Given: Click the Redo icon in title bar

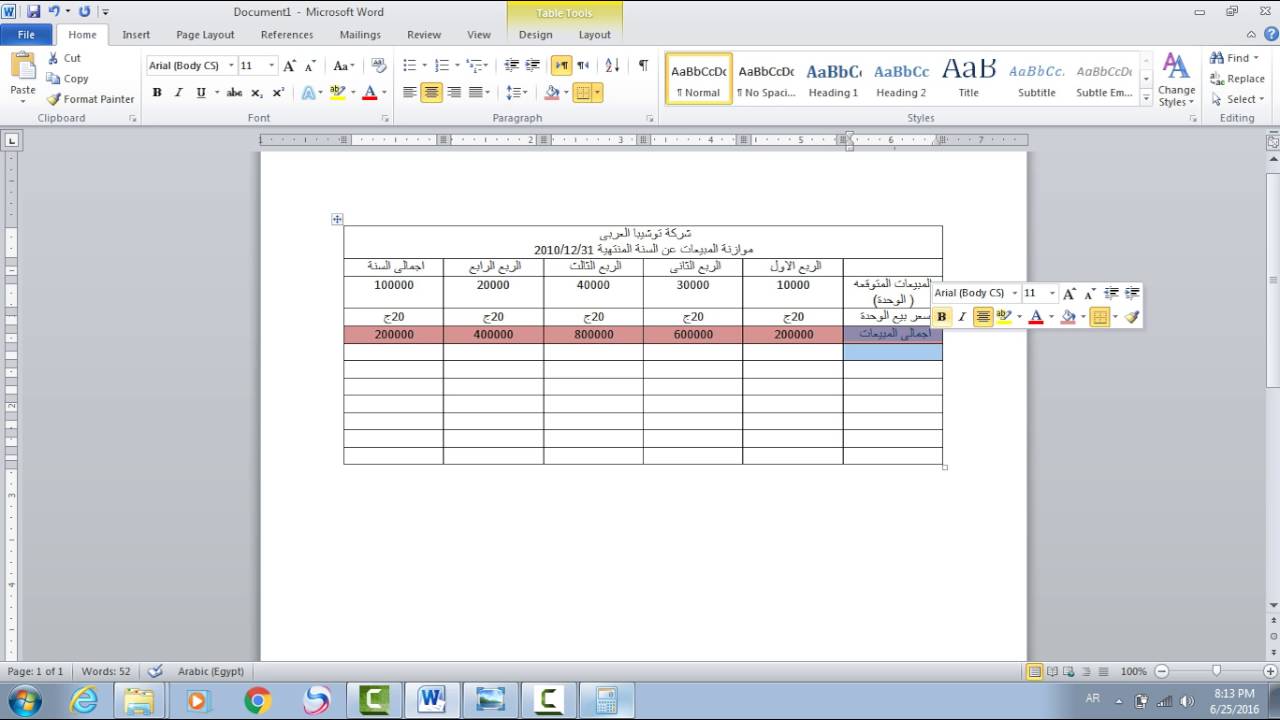Looking at the screenshot, I should tap(84, 12).
